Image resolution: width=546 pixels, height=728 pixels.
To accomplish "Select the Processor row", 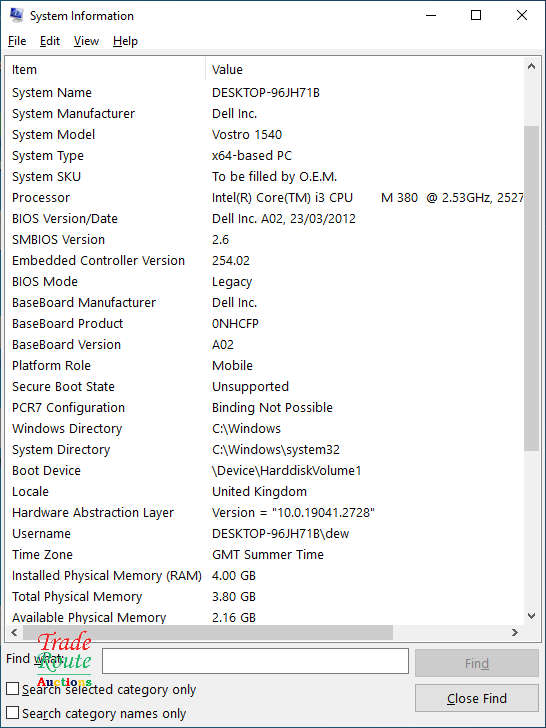I will pyautogui.click(x=265, y=197).
